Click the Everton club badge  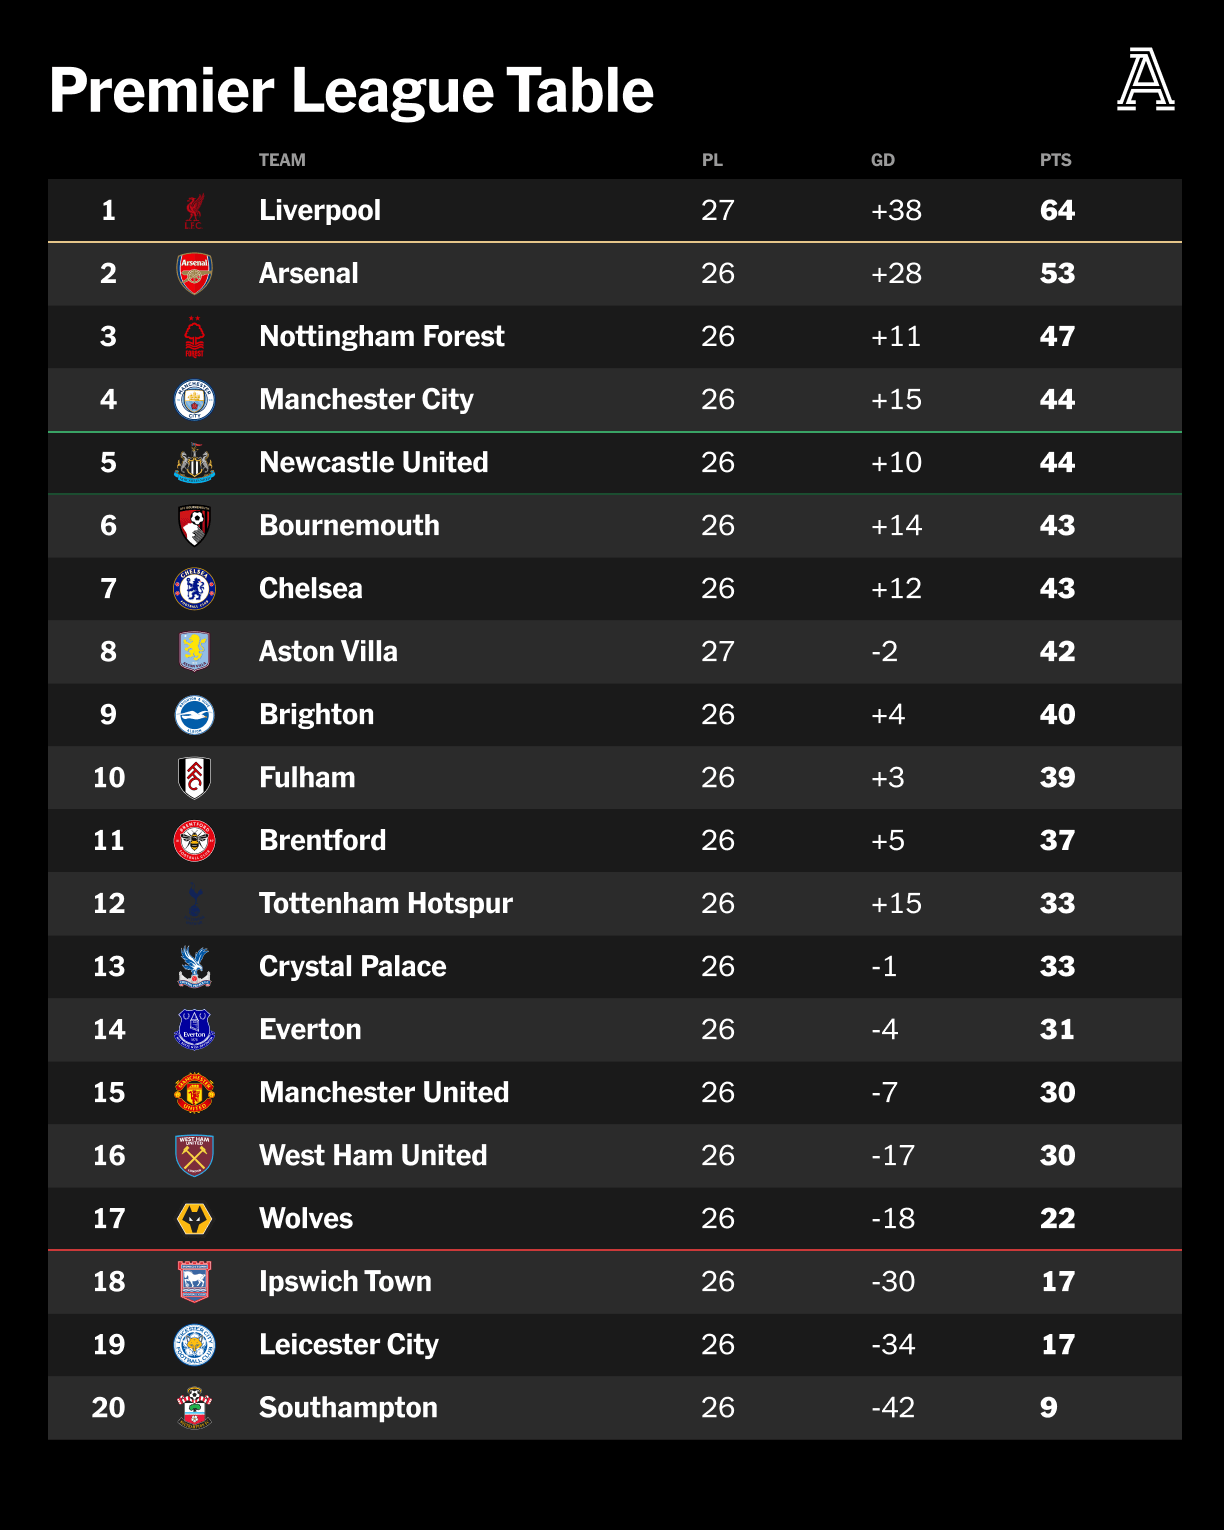pos(194,1030)
